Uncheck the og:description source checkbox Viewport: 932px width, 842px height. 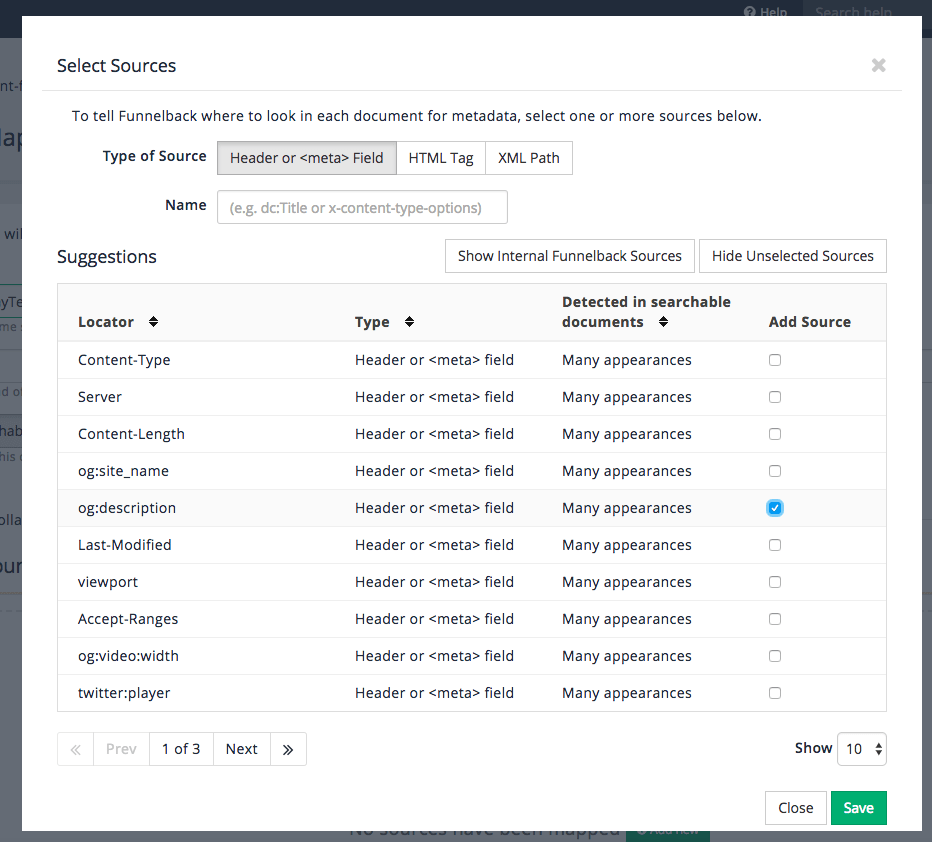pos(775,507)
